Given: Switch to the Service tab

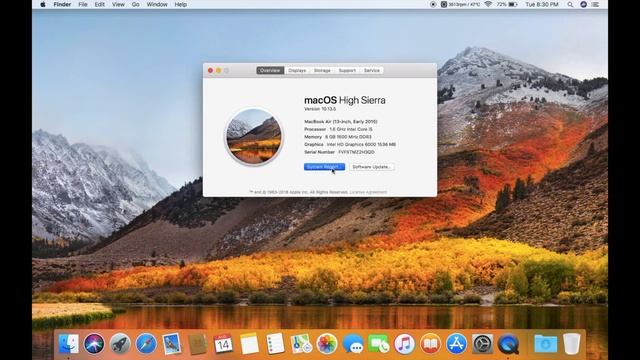Looking at the screenshot, I should pos(371,71).
